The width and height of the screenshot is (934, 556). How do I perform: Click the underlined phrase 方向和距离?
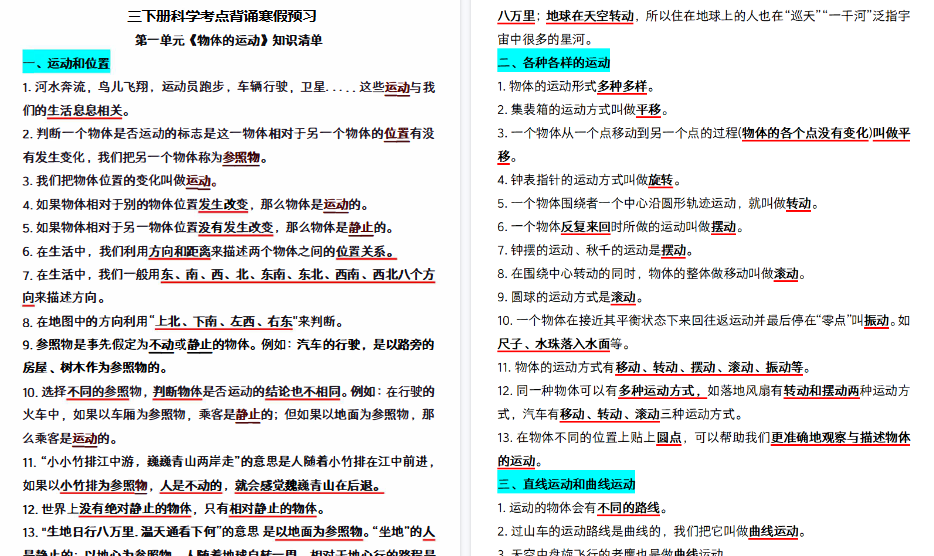point(180,251)
